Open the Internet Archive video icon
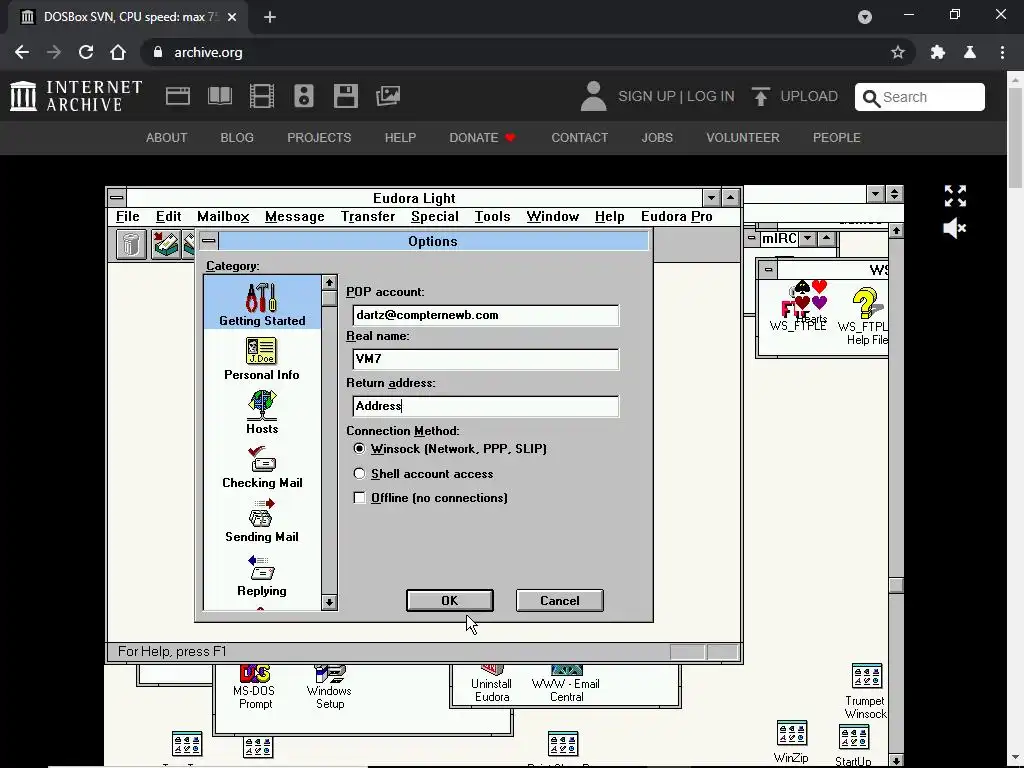Screen dimensions: 1024x768 [x=262, y=96]
